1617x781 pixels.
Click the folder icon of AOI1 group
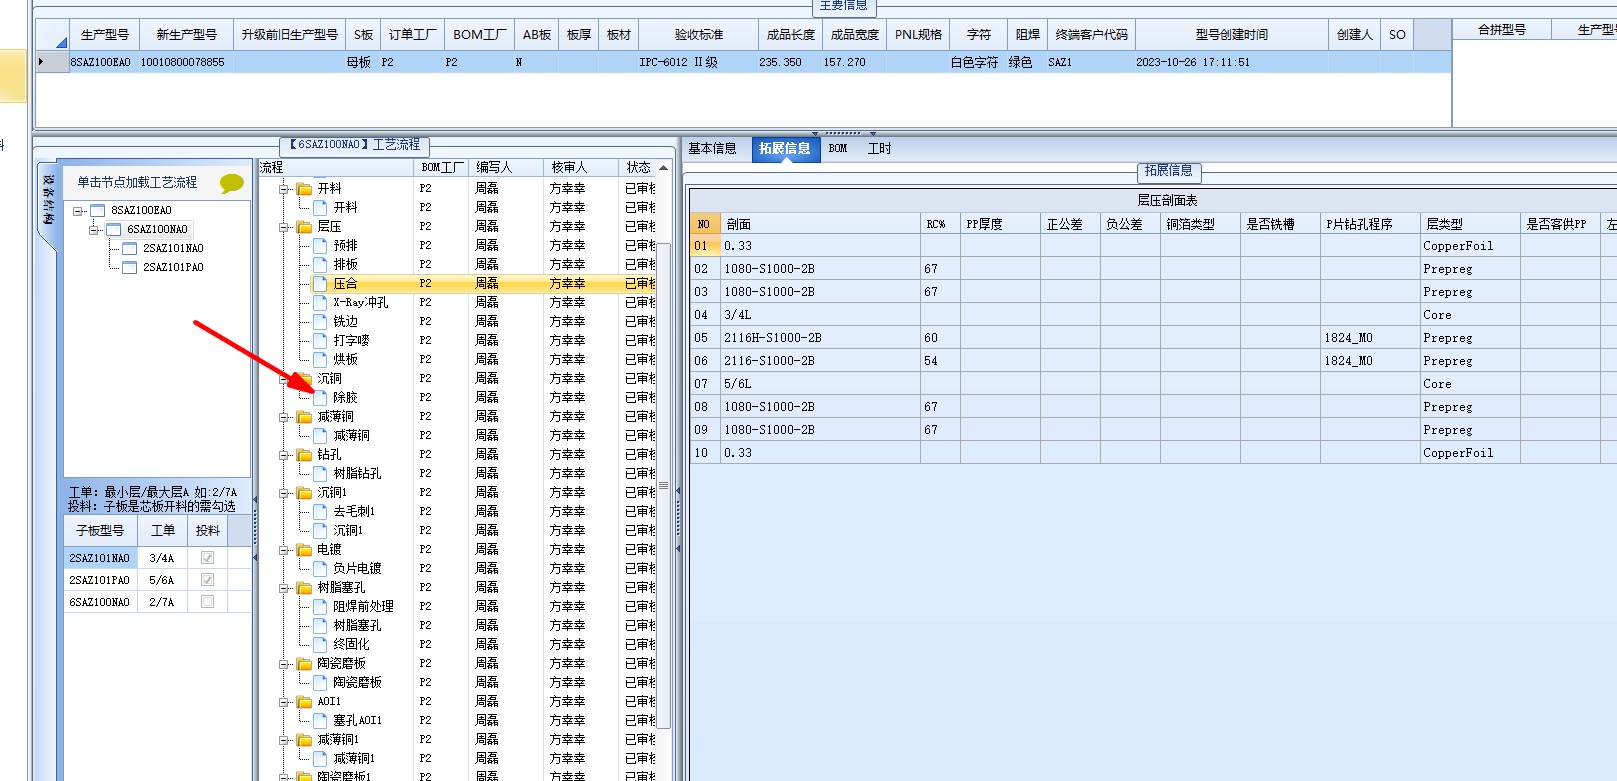[x=305, y=702]
